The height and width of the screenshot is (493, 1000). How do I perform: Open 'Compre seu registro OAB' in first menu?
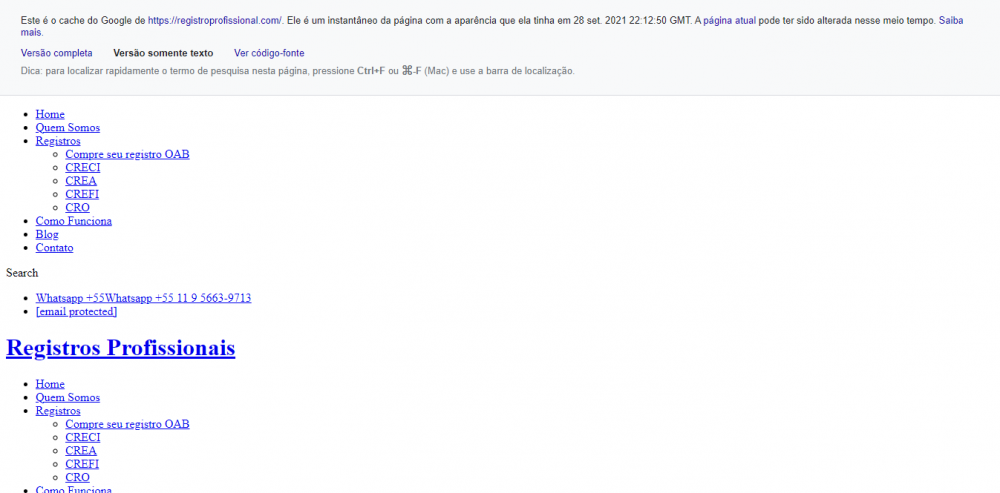[127, 154]
